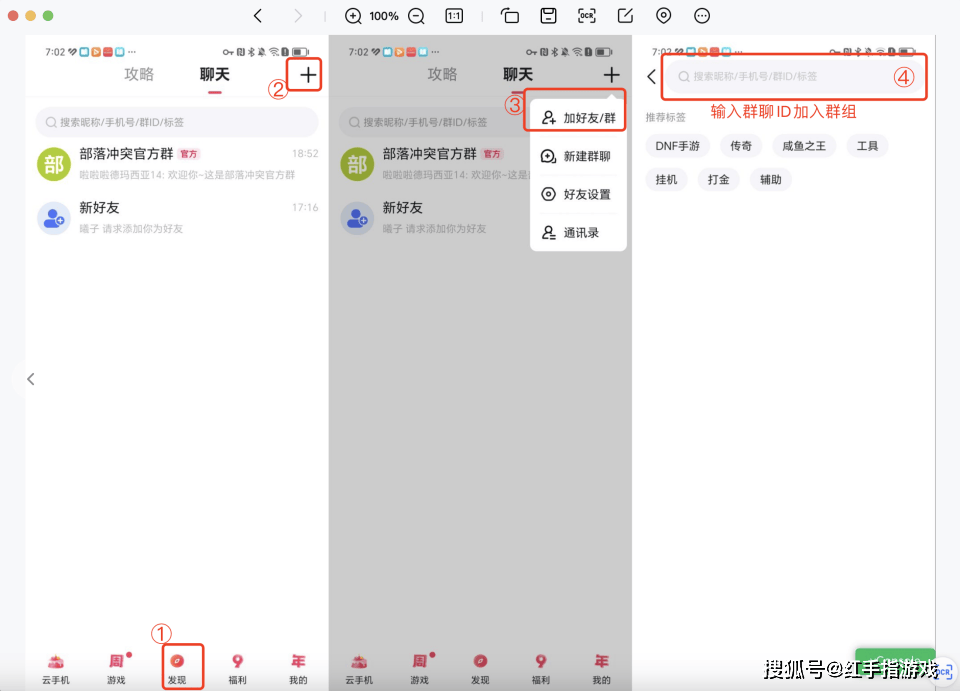960x691 pixels.
Task: Open the 新好友 request row in the first phone screen
Action: click(x=177, y=217)
